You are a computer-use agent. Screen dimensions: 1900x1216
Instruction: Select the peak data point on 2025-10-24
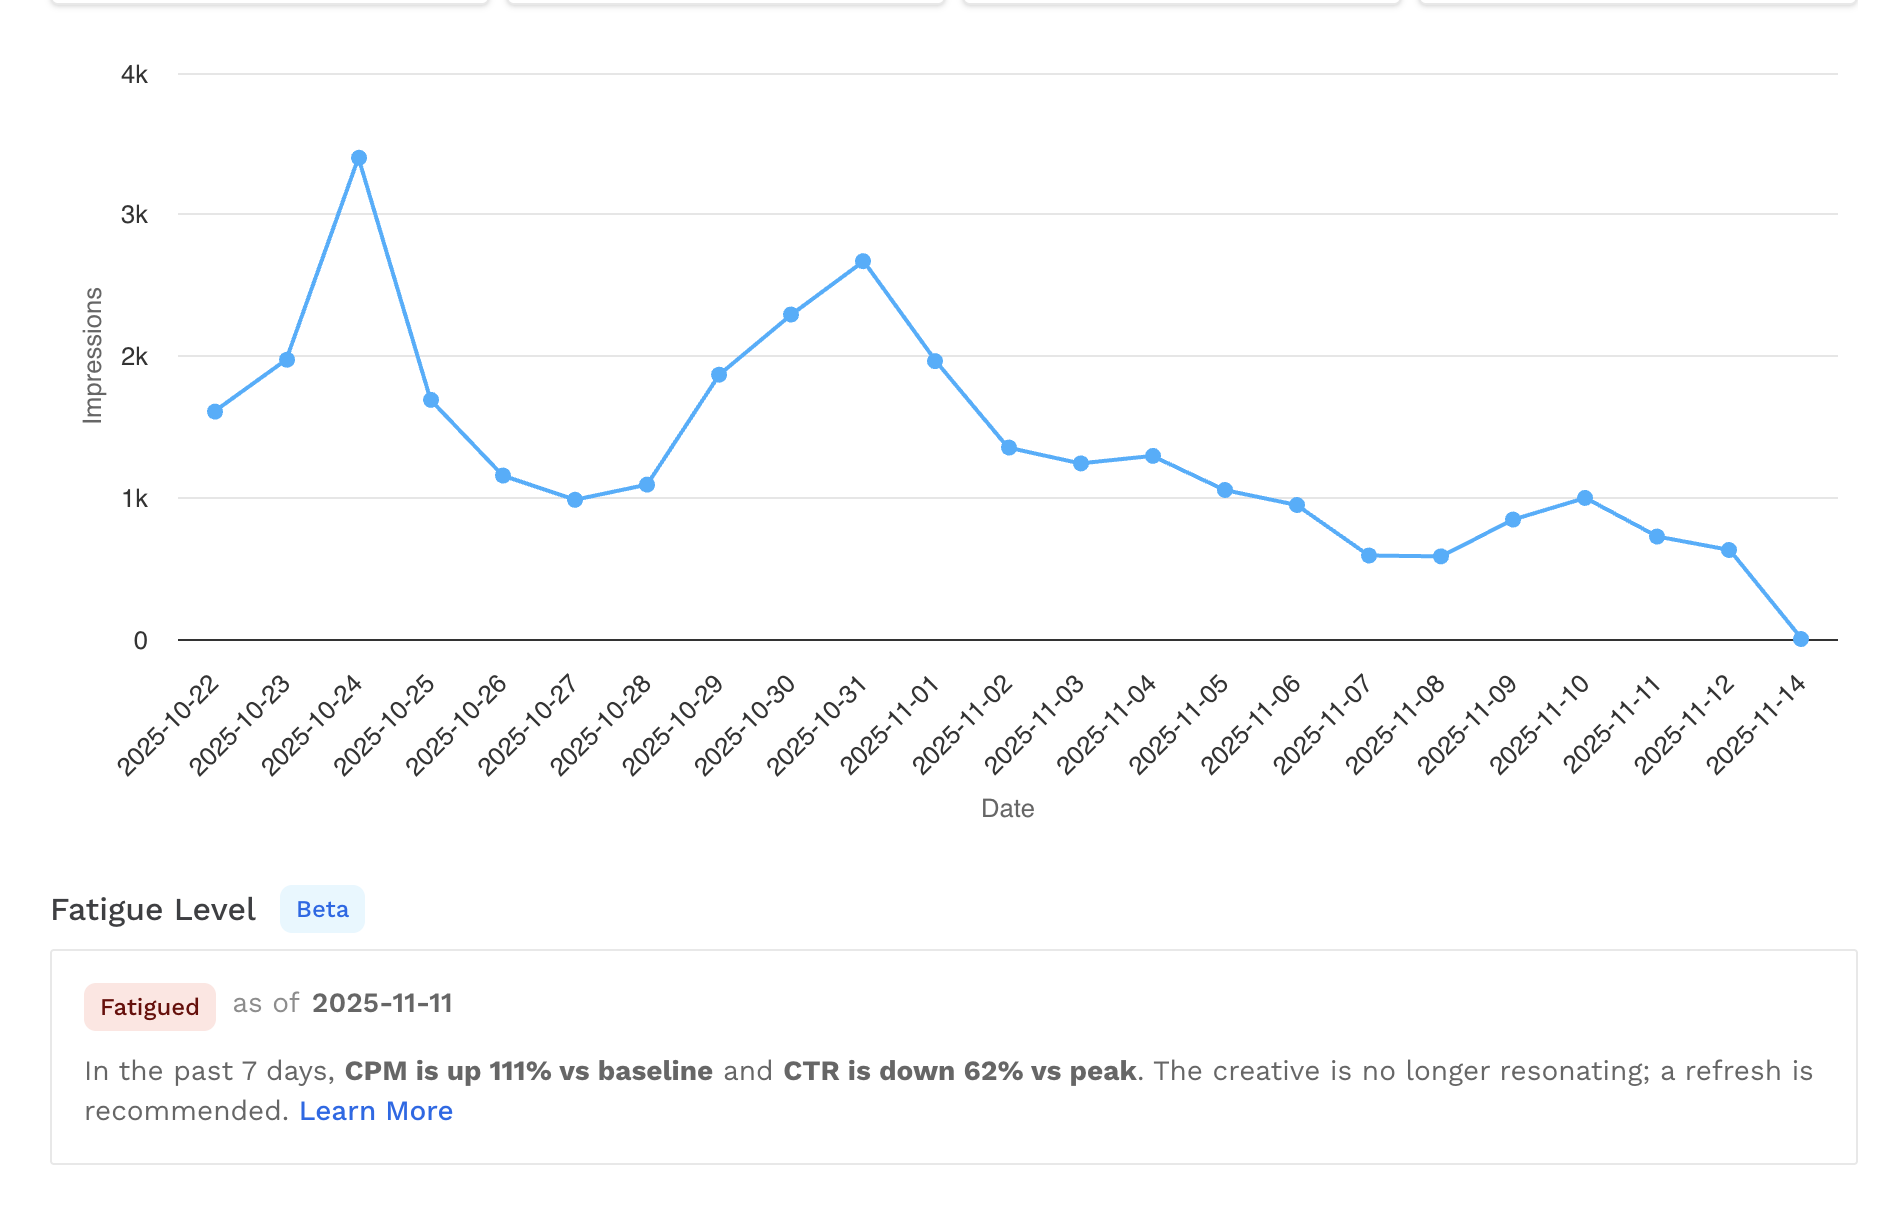(359, 156)
